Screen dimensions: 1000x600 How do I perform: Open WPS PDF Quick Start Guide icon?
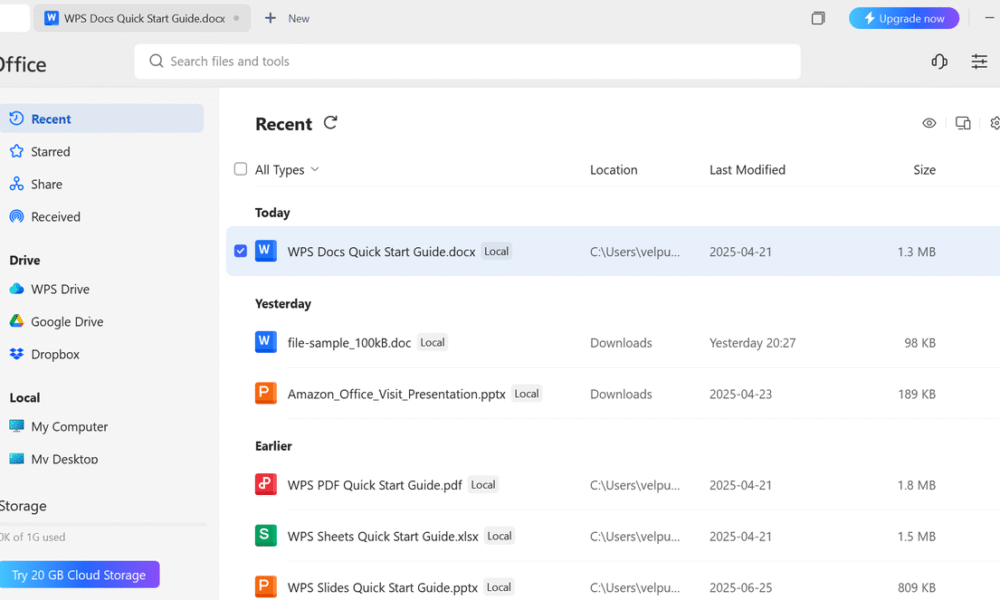pos(265,485)
